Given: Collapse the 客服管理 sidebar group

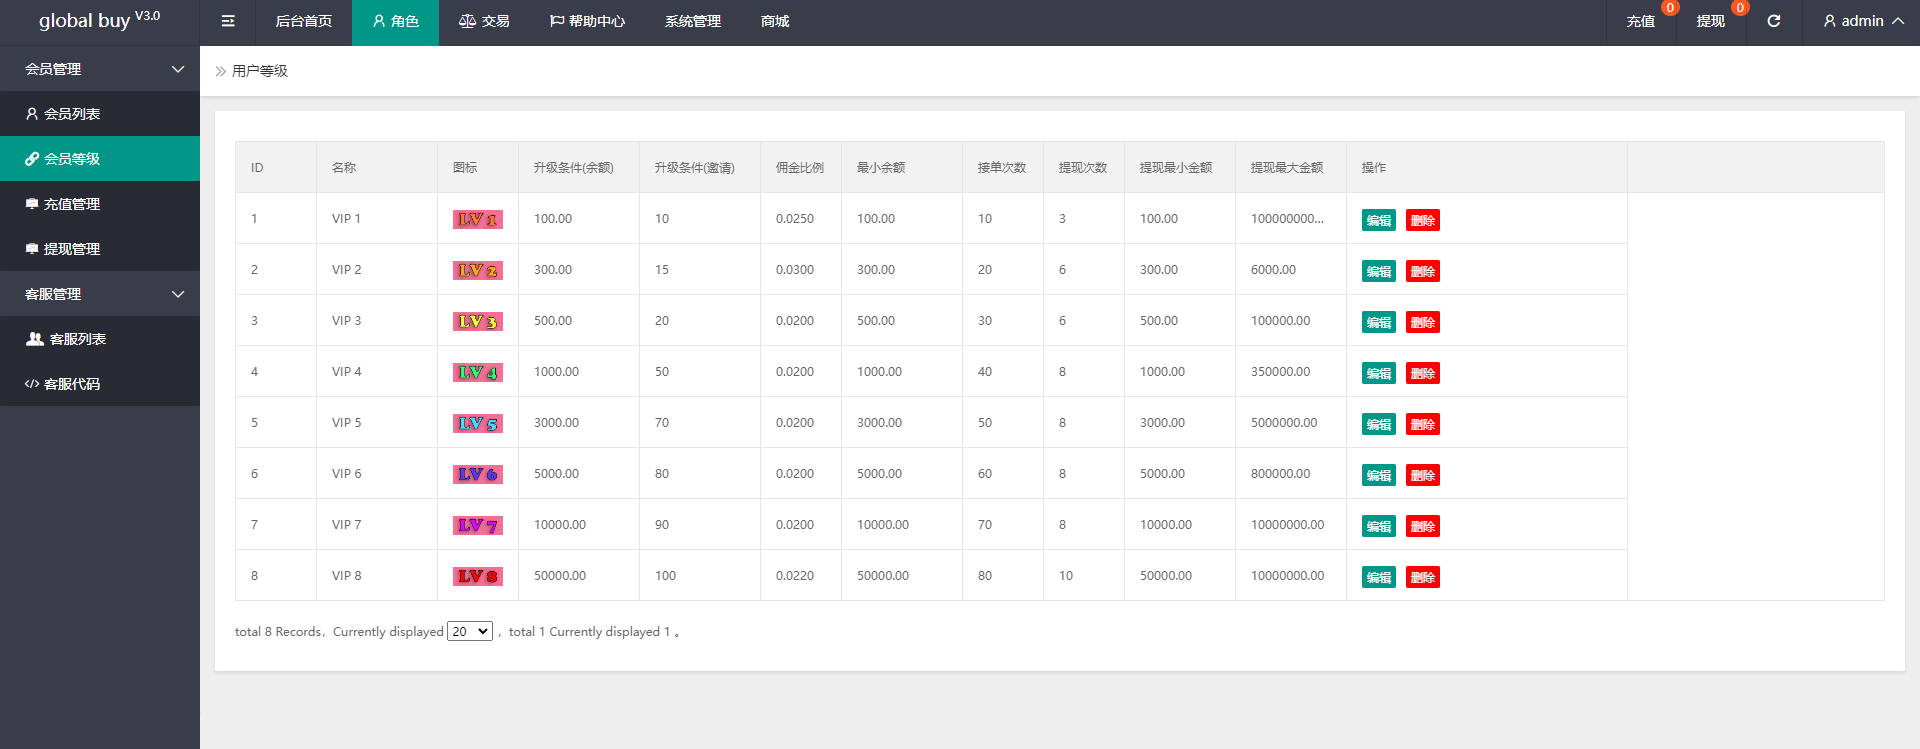Looking at the screenshot, I should pos(100,294).
